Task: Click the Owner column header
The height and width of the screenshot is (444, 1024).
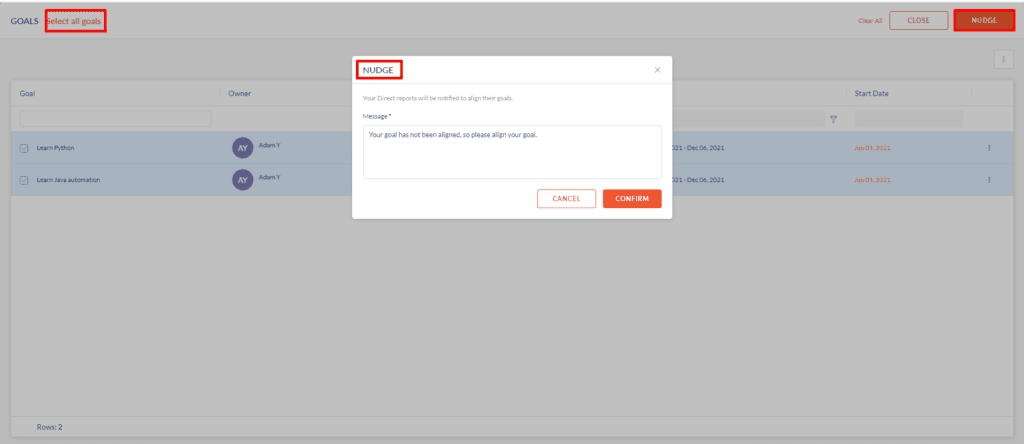Action: [240, 93]
